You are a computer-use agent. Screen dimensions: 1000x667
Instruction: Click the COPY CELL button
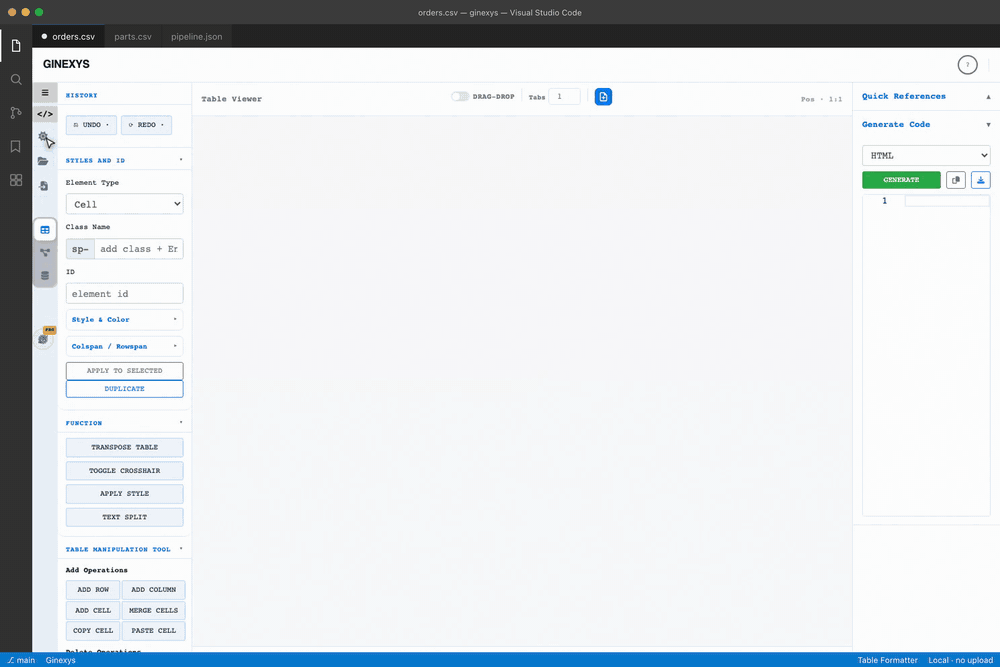(92, 631)
